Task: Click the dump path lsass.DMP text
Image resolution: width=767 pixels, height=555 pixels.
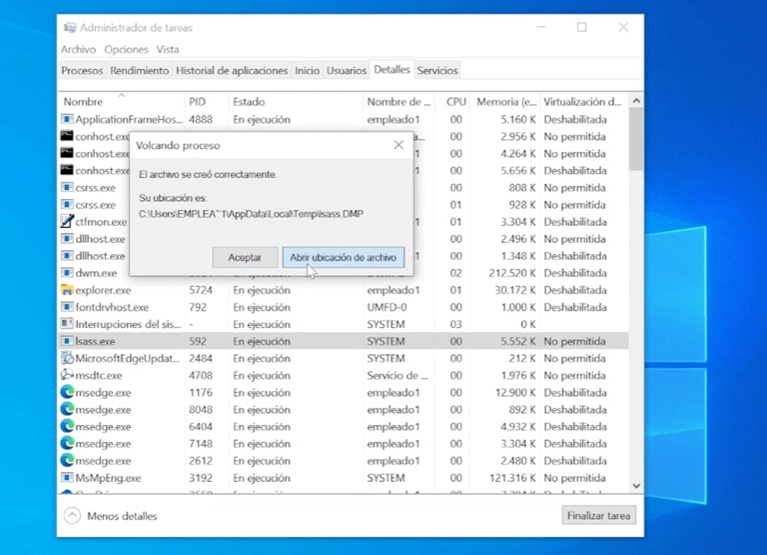Action: tap(251, 214)
